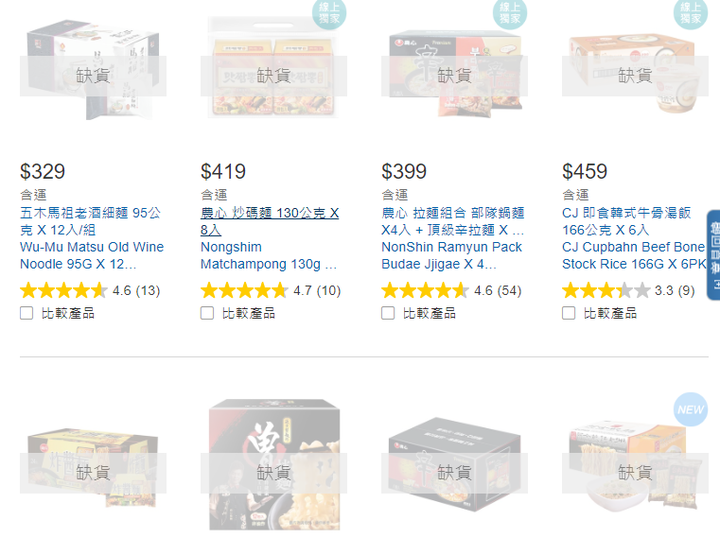Check 比較產品 for Wu-Mu Matsu noodle
The image size is (720, 555).
[27, 314]
